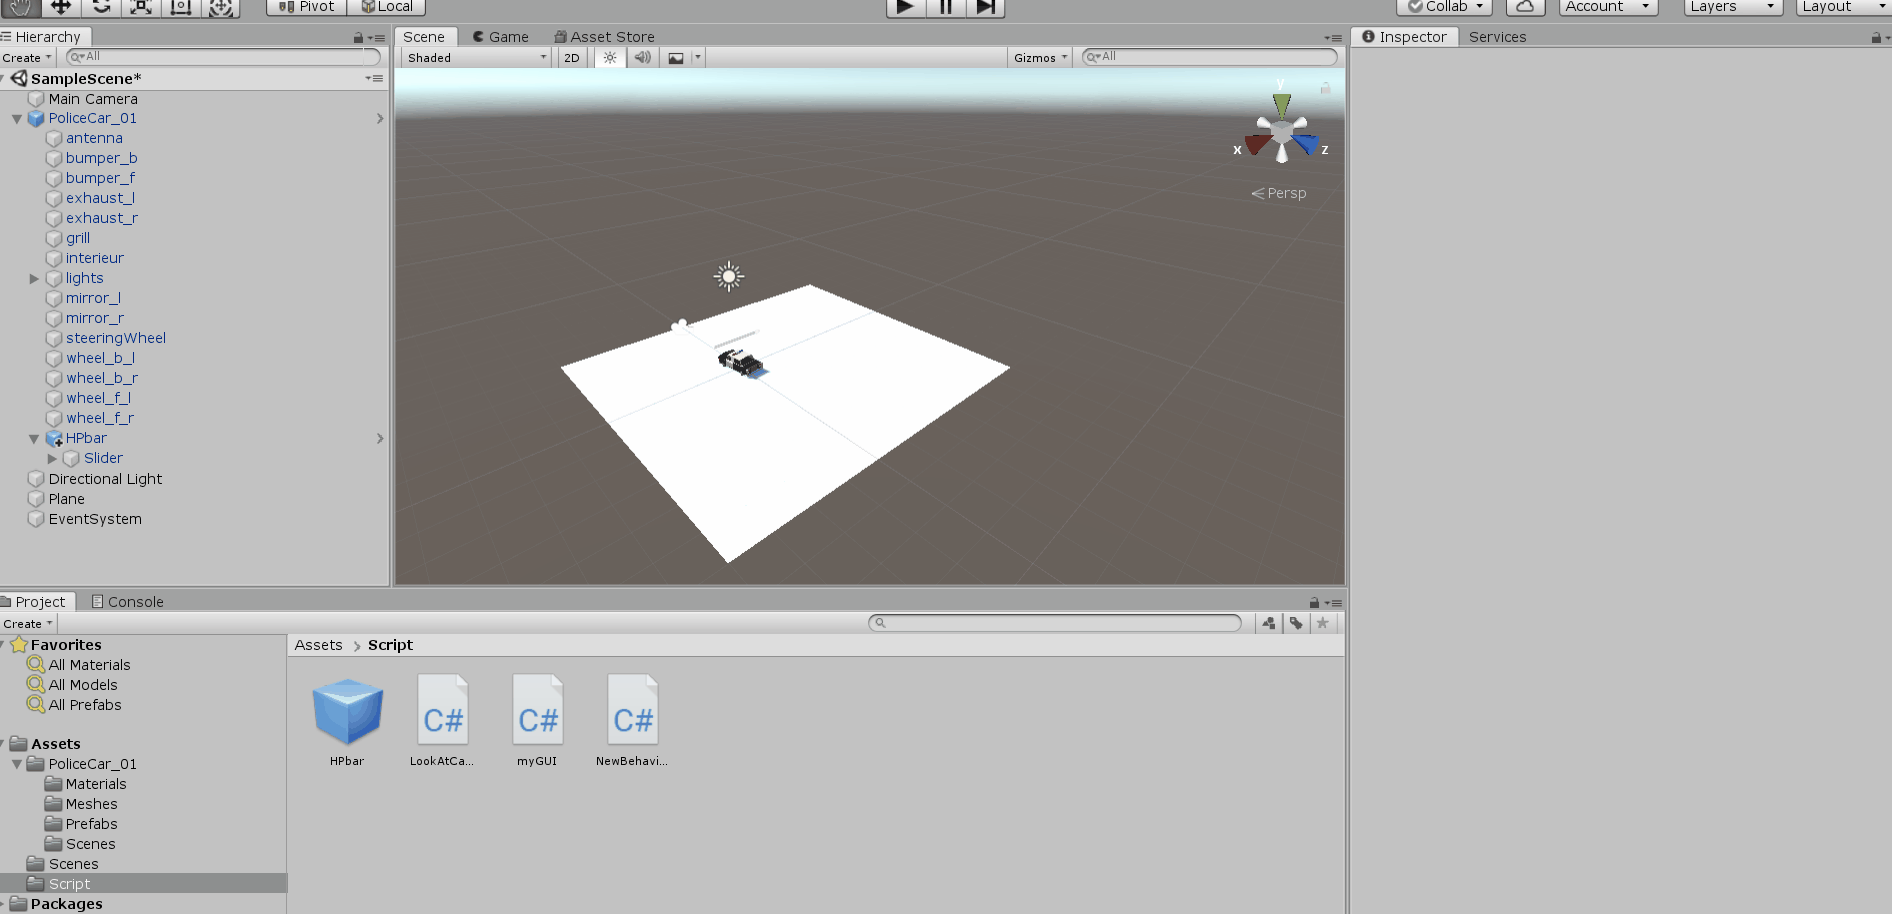This screenshot has height=914, width=1892.
Task: Toggle Pivot handle position
Action: click(x=306, y=7)
